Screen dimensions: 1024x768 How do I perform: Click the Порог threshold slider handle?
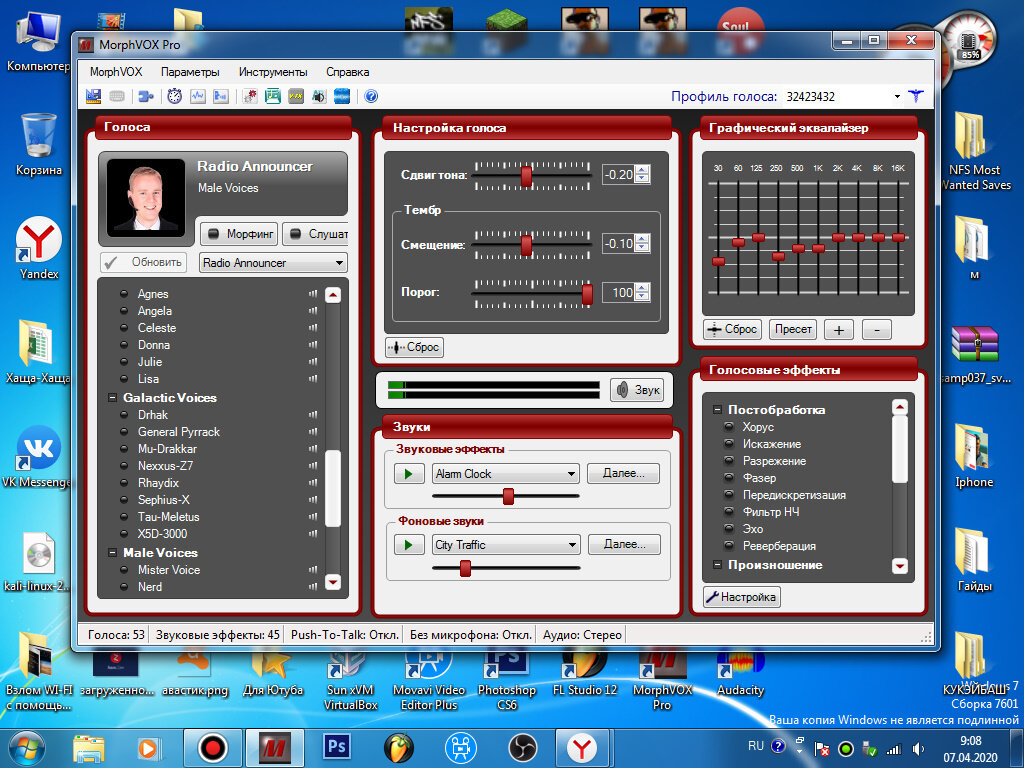pyautogui.click(x=587, y=294)
